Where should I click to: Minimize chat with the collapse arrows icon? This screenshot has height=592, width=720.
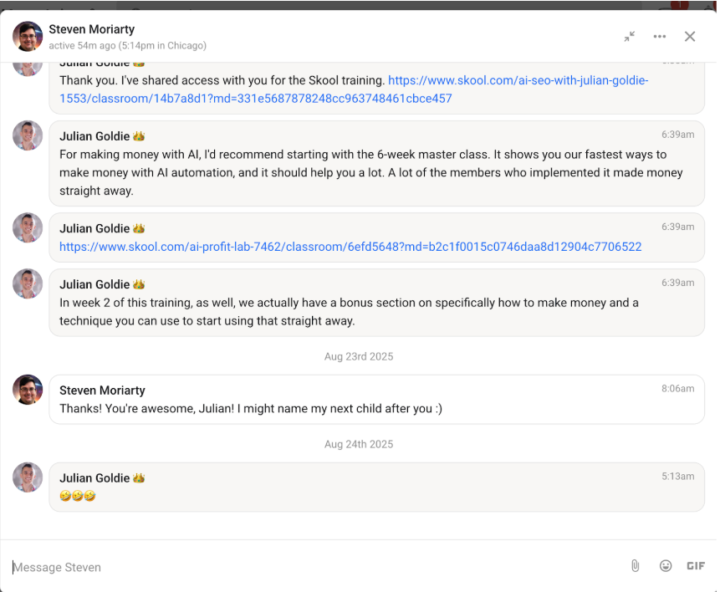(x=629, y=36)
